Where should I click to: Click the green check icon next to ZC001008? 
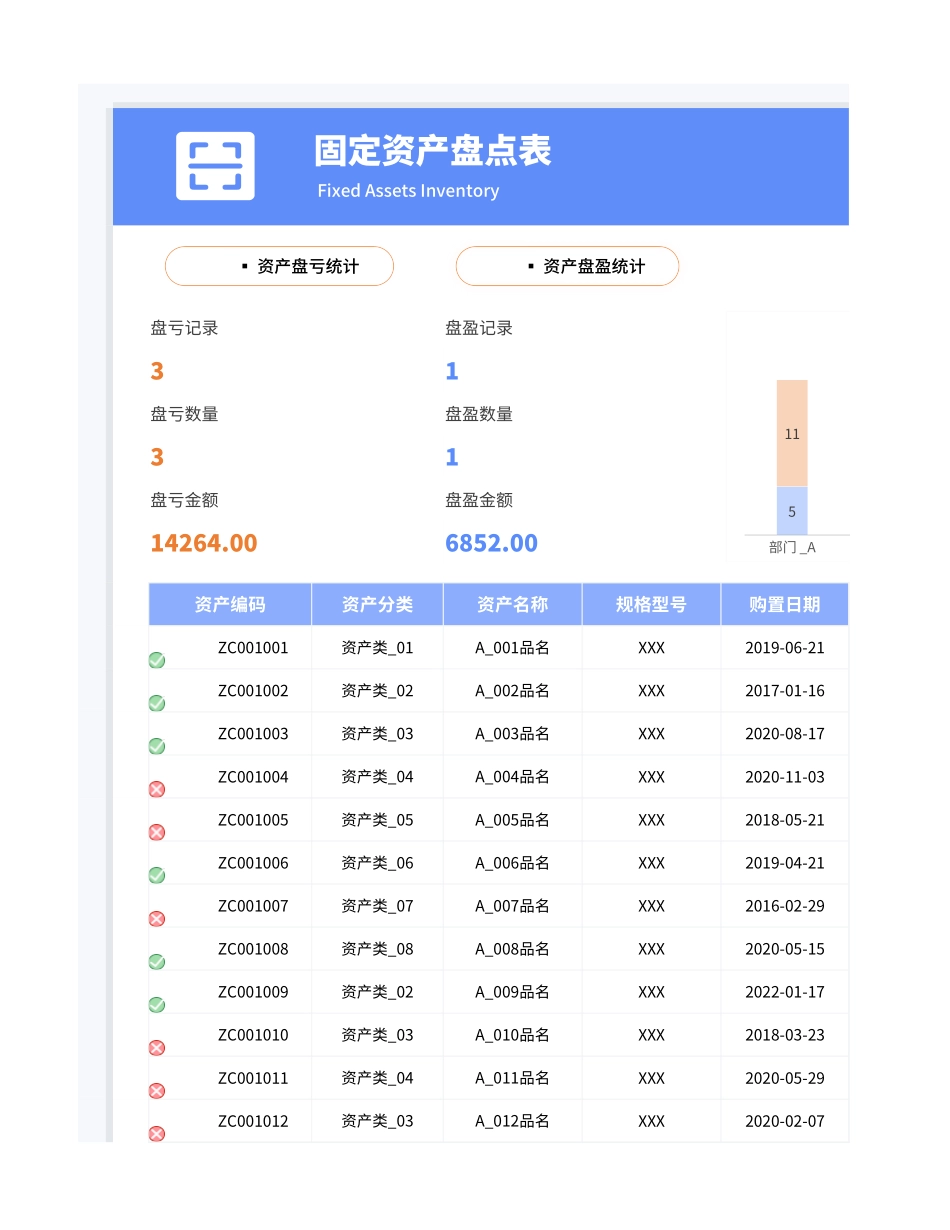pyautogui.click(x=156, y=961)
